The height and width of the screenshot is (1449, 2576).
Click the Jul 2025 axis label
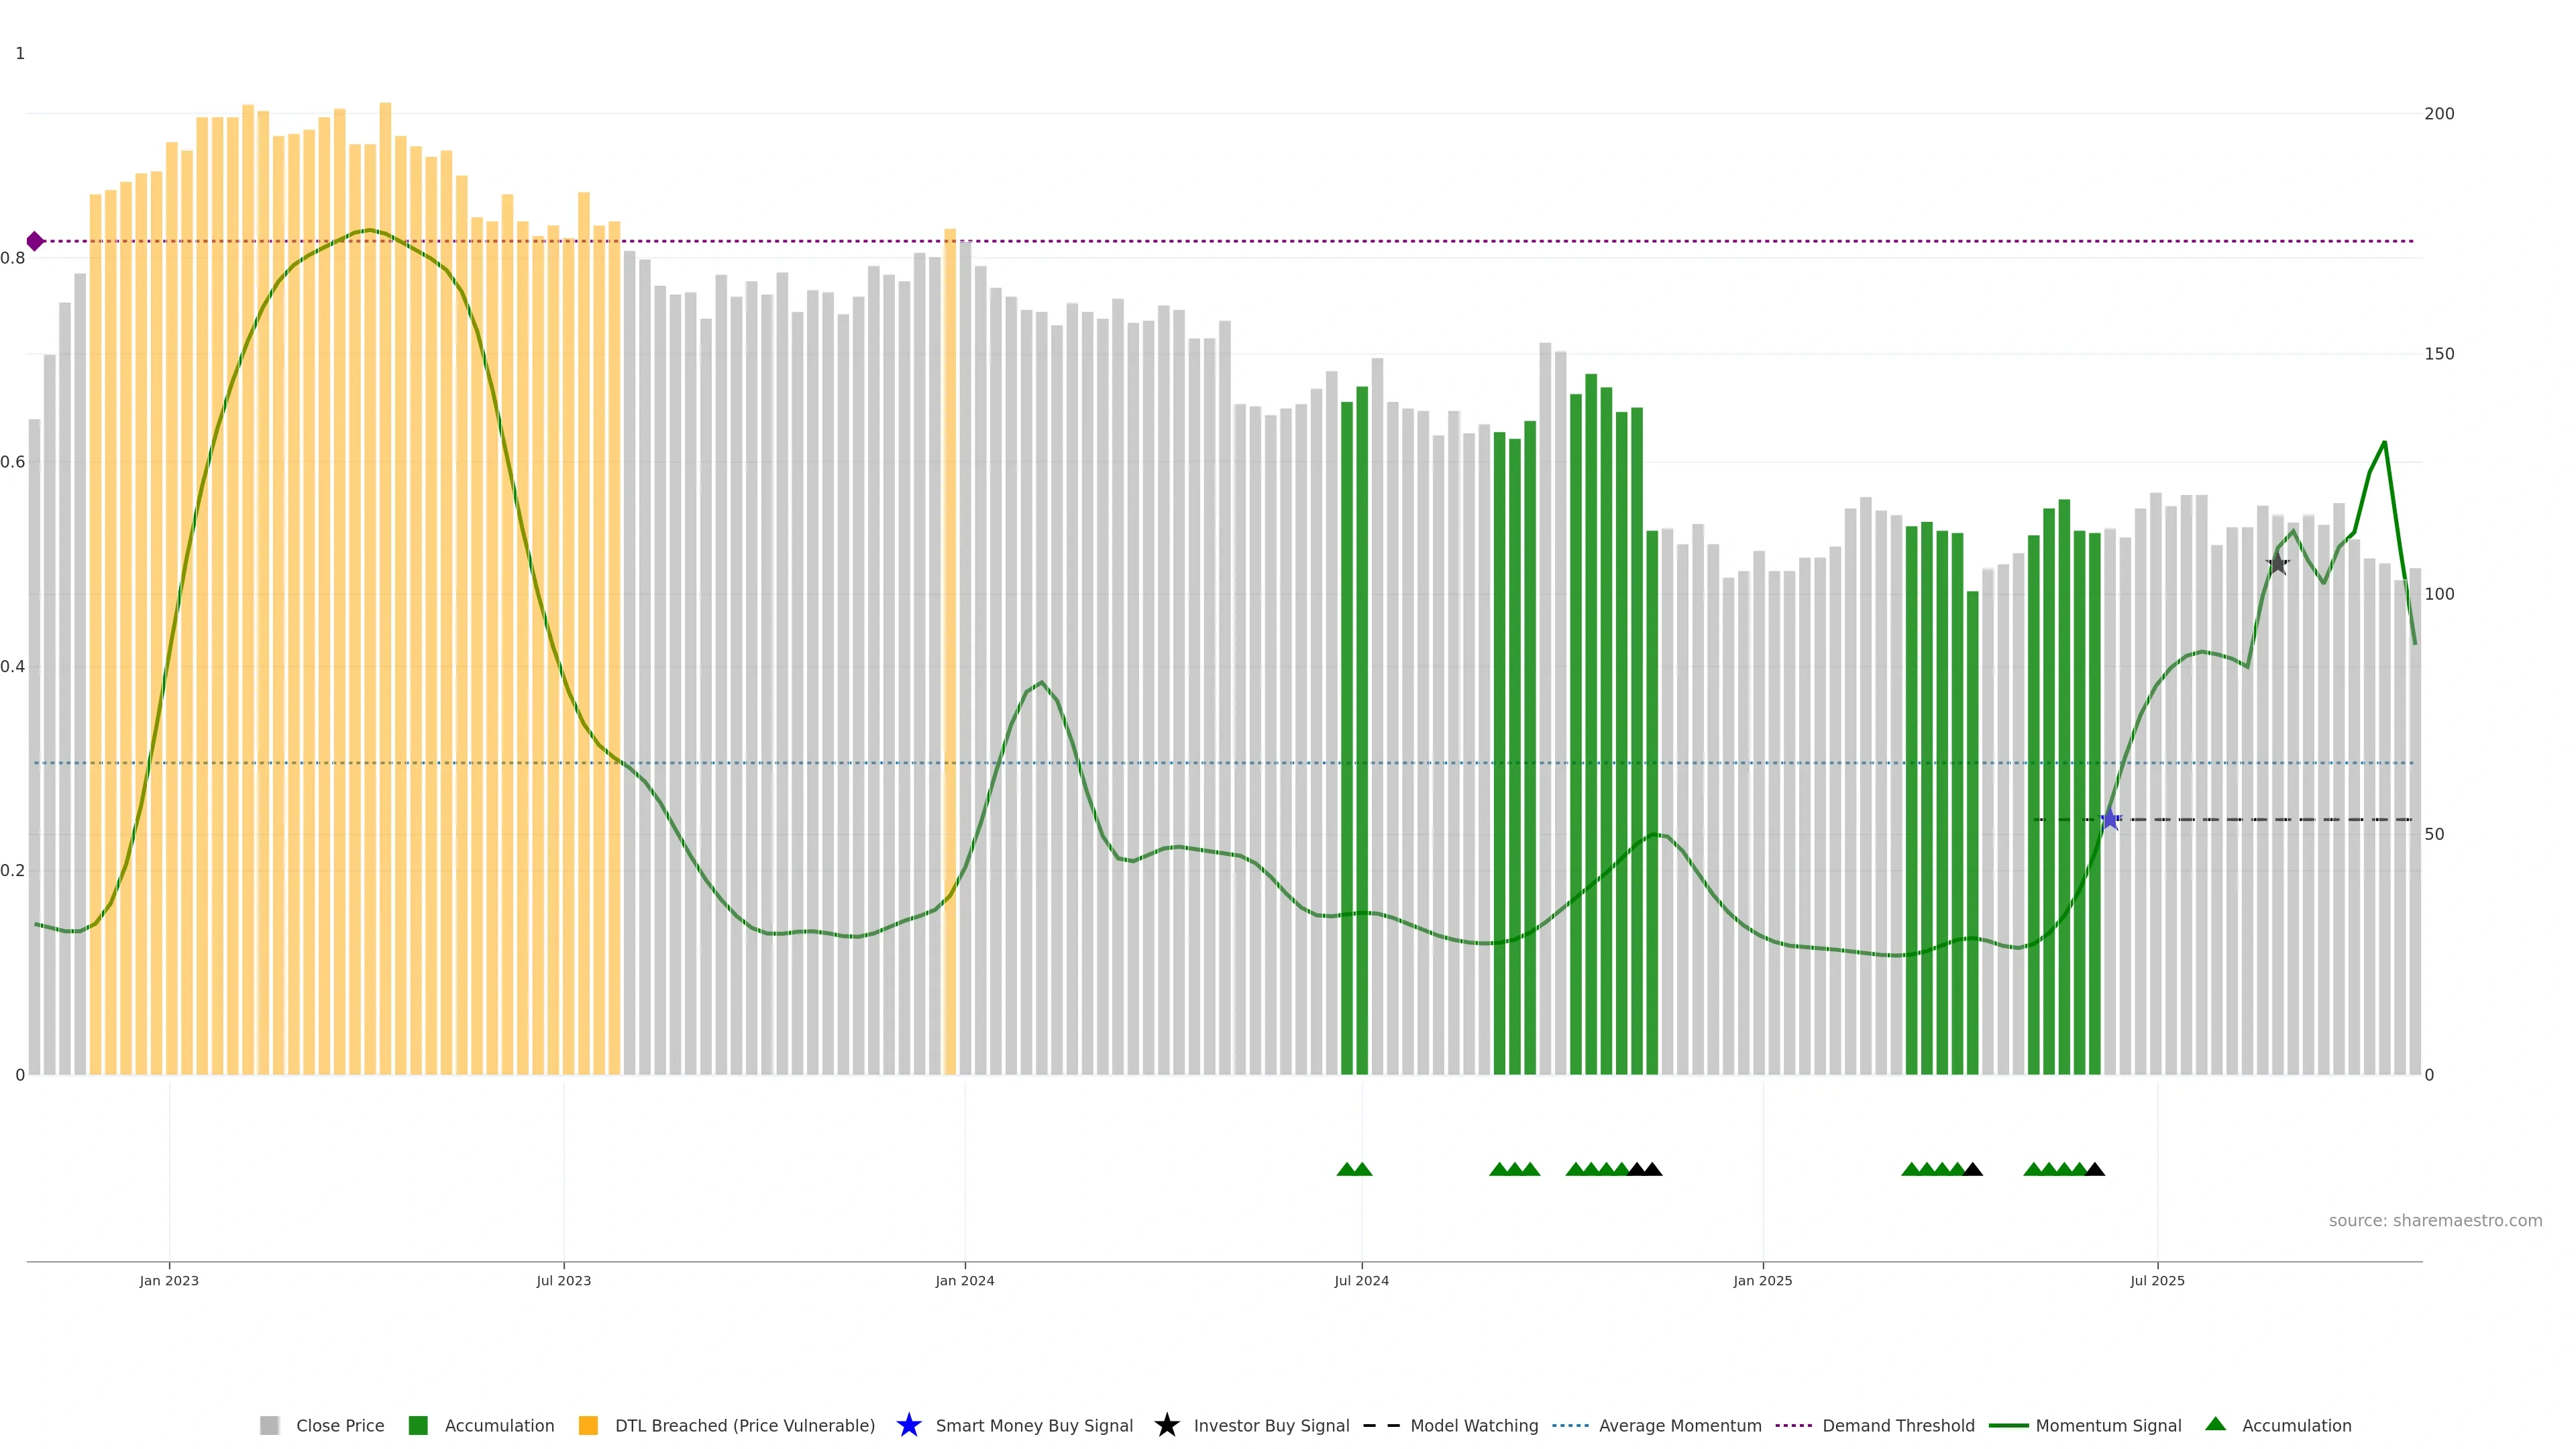(x=2157, y=1280)
